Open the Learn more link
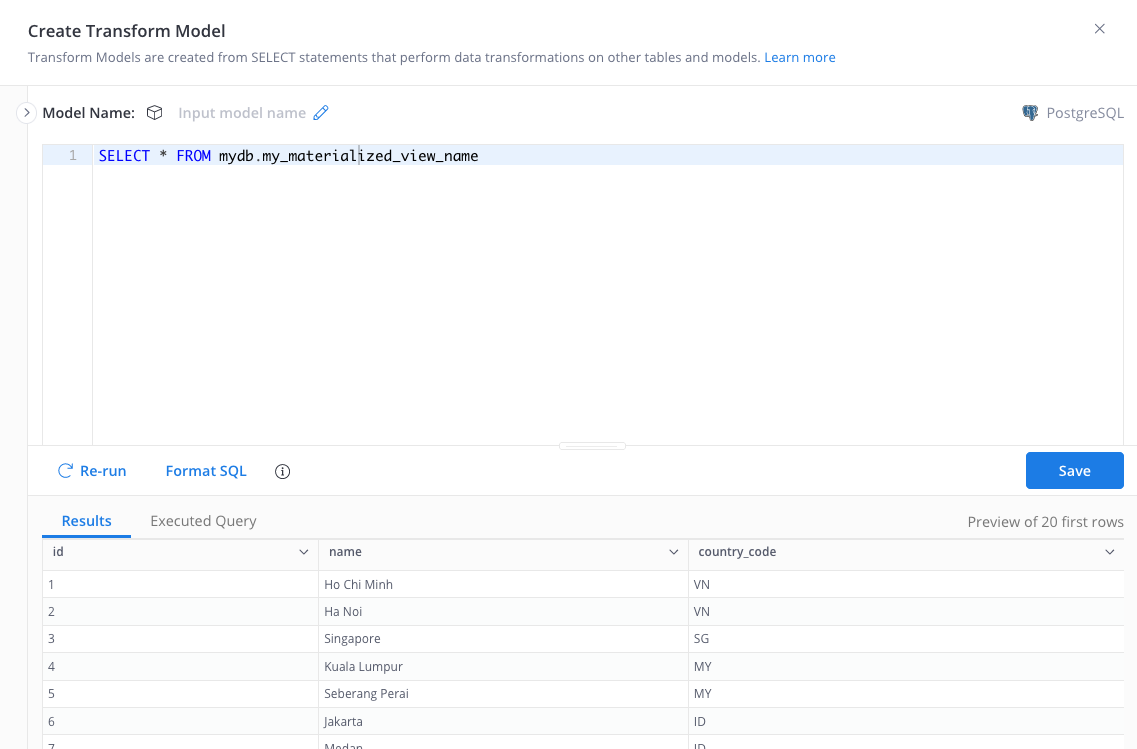This screenshot has width=1137, height=749. coord(799,57)
